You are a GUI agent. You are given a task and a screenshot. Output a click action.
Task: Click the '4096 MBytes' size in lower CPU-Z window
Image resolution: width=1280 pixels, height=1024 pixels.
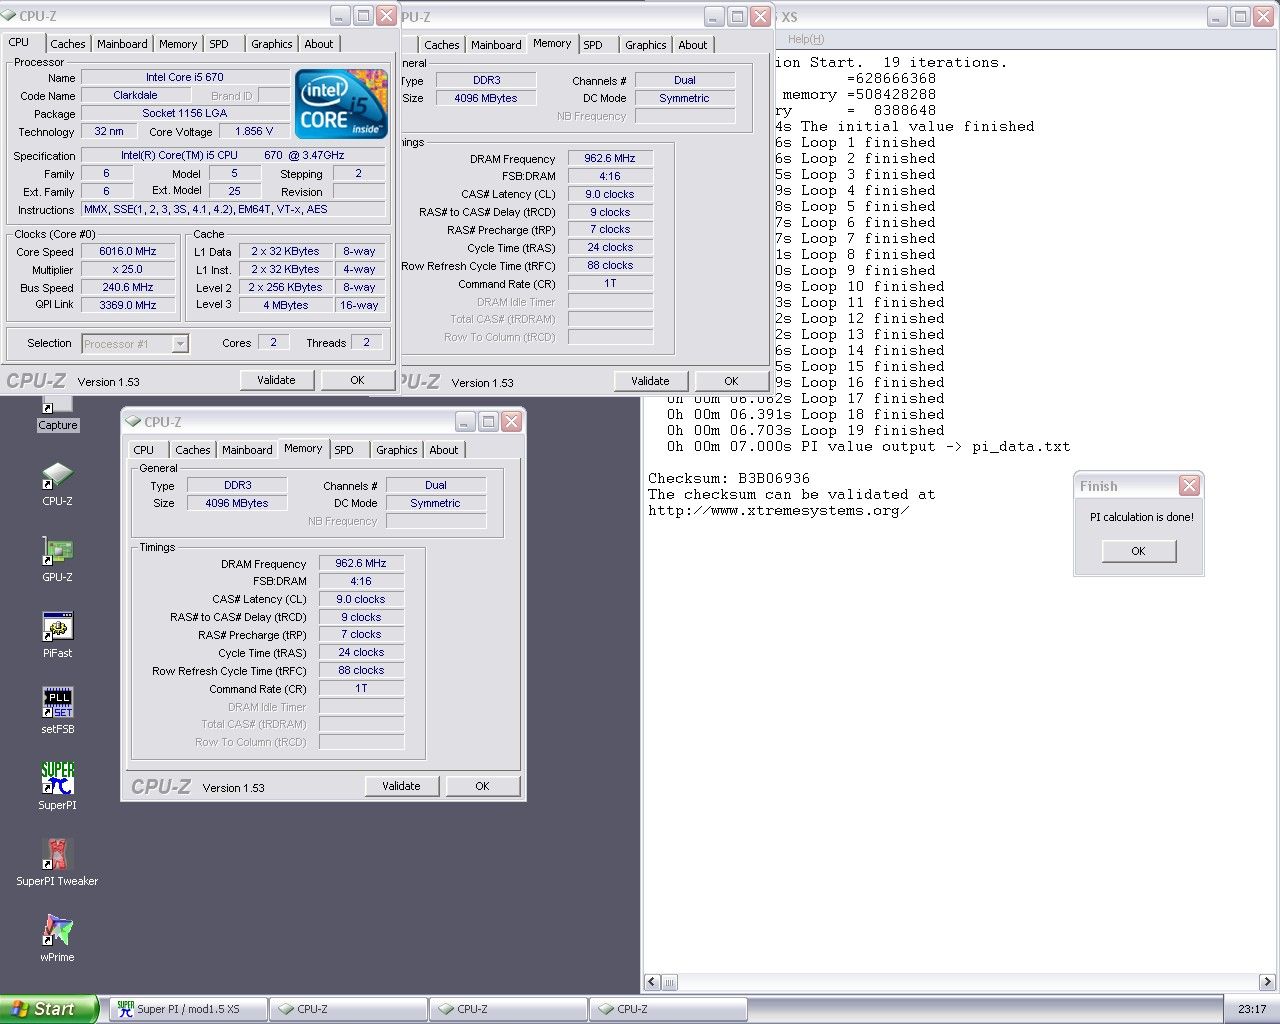(x=237, y=504)
